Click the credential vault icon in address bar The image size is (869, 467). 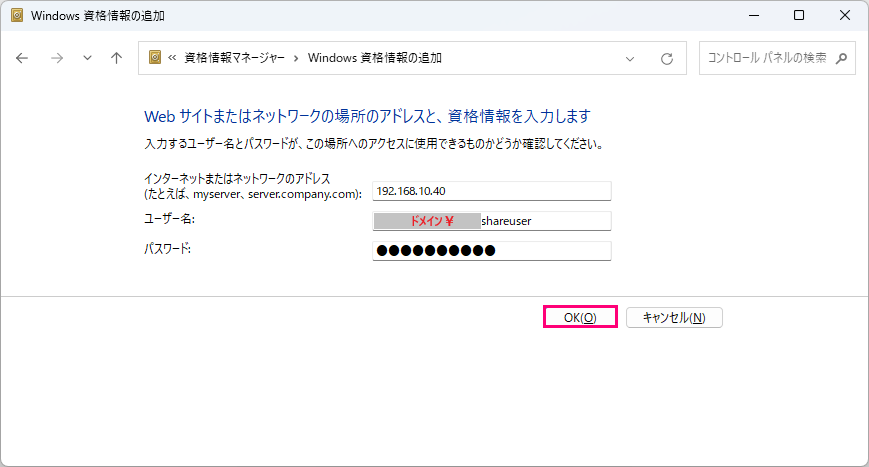155,57
